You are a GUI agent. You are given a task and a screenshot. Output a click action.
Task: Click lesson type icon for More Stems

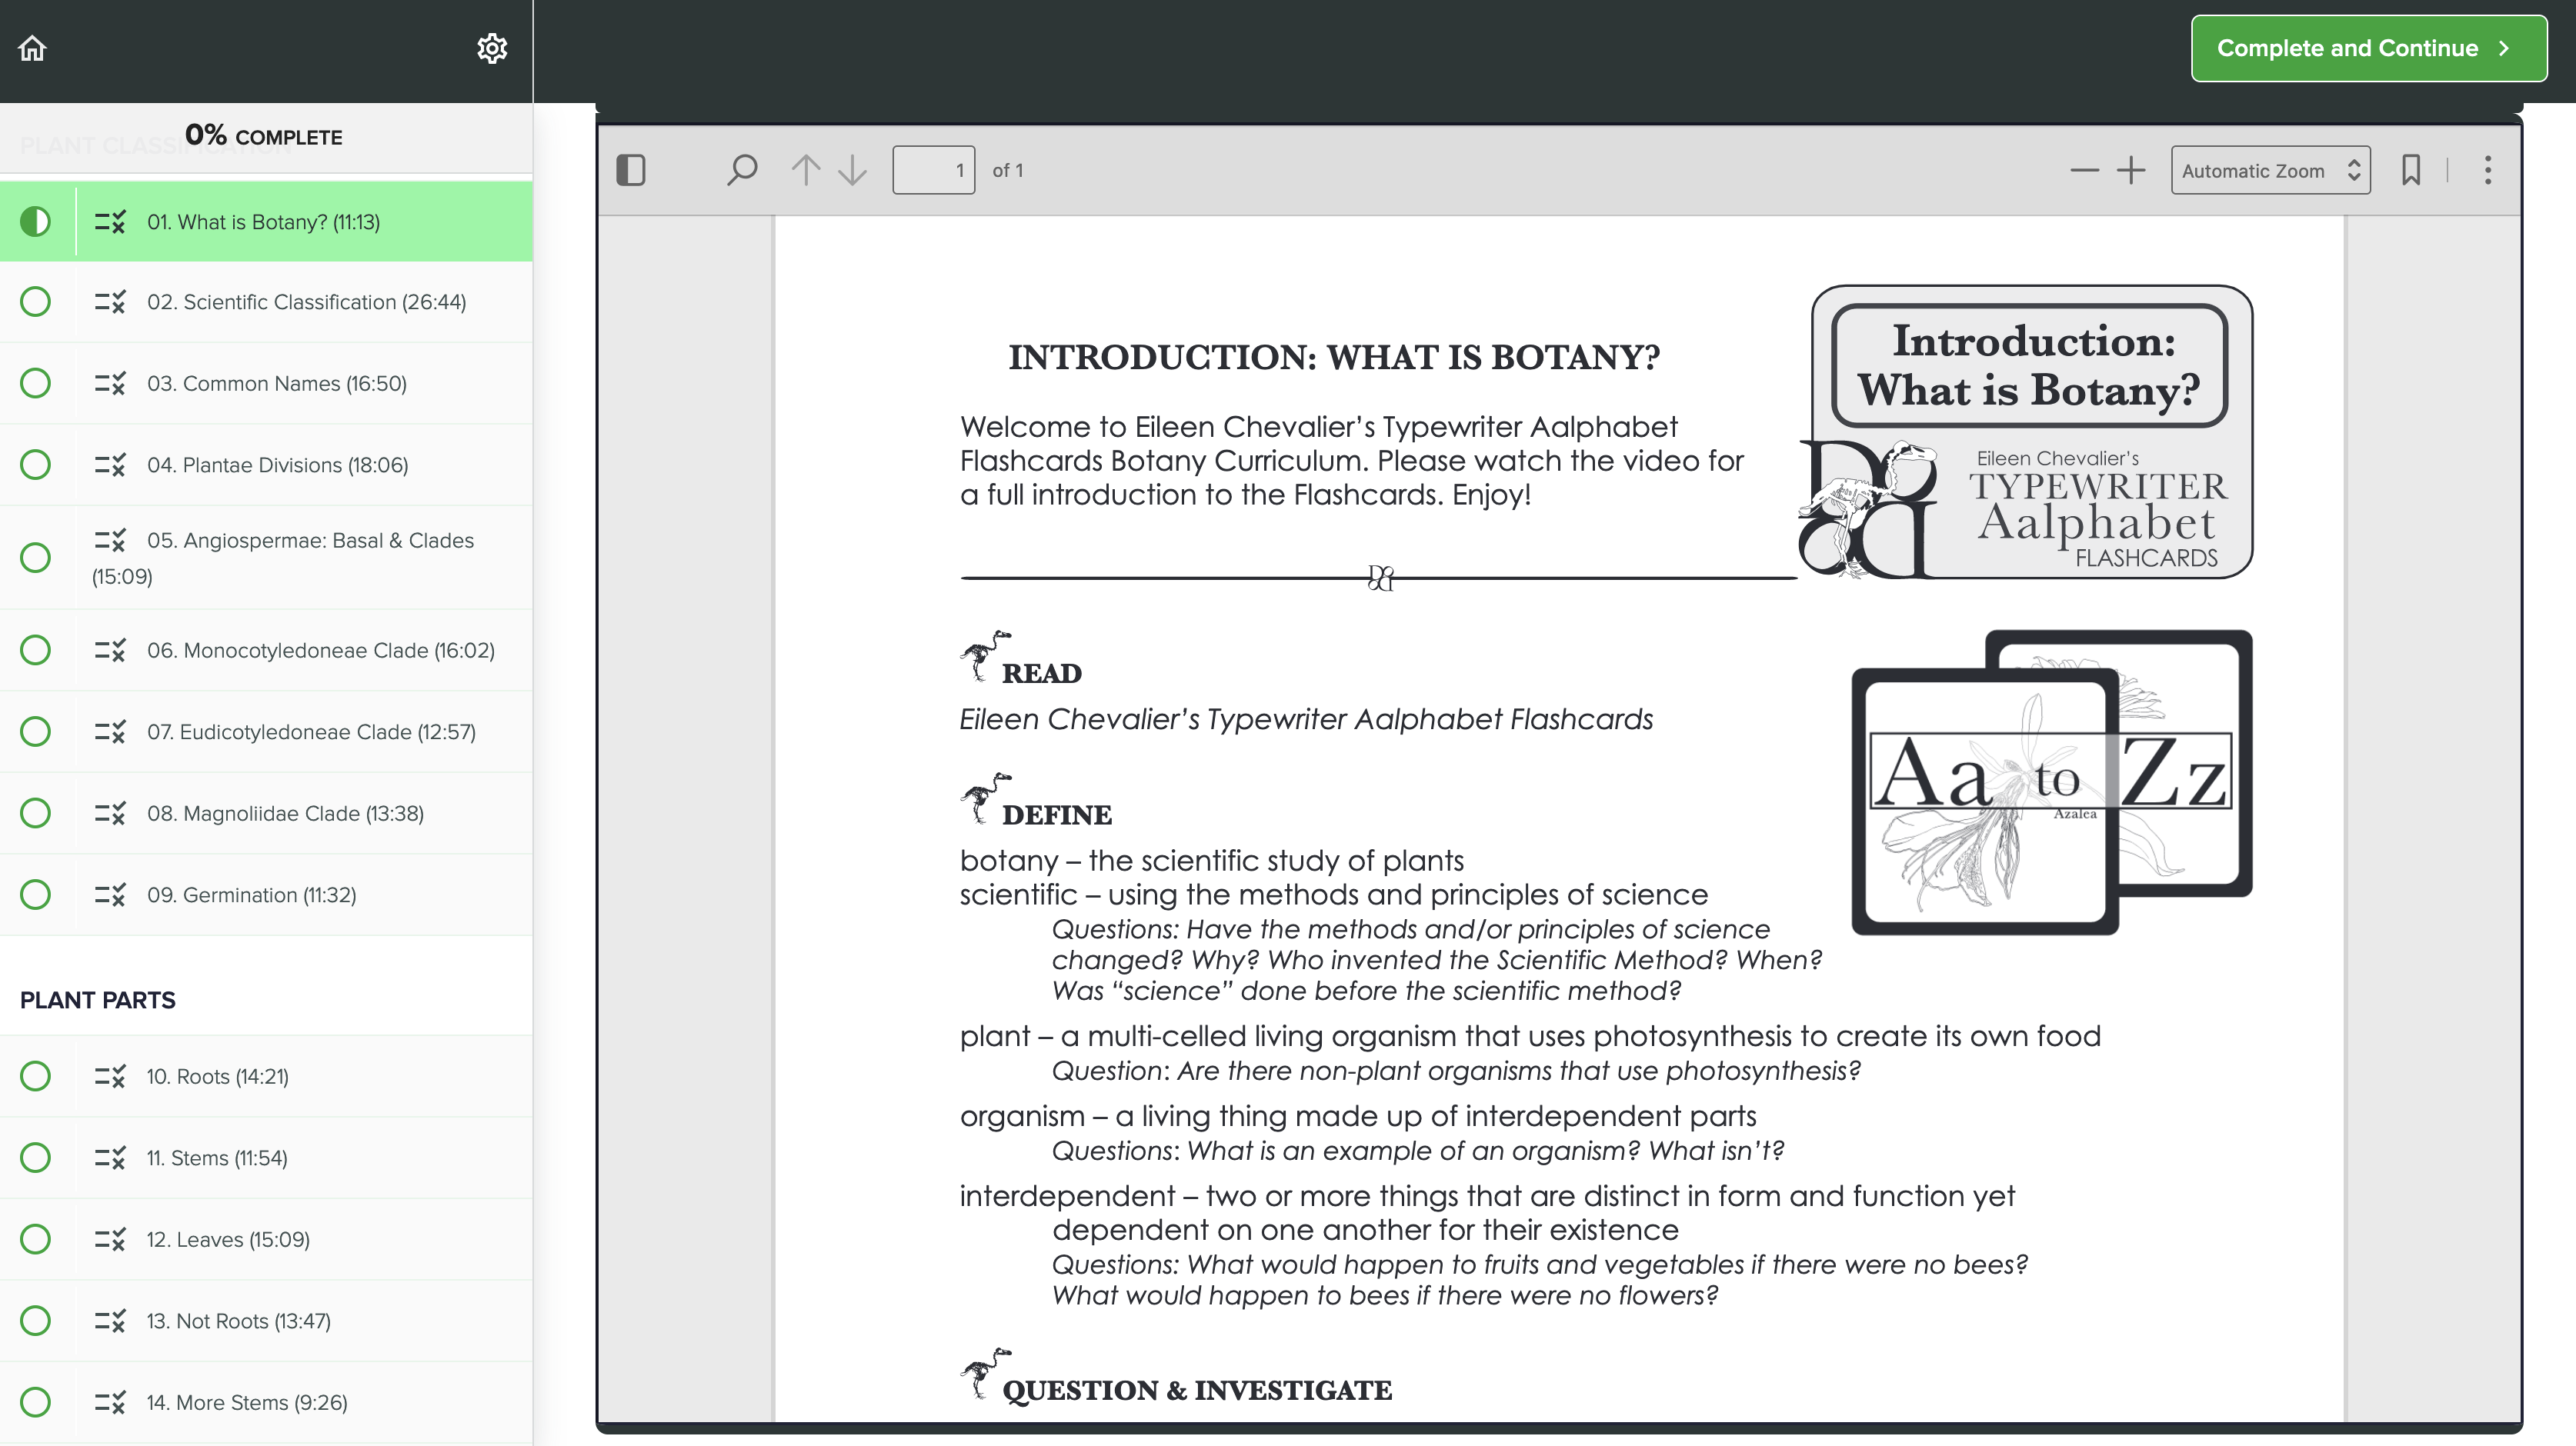(110, 1402)
